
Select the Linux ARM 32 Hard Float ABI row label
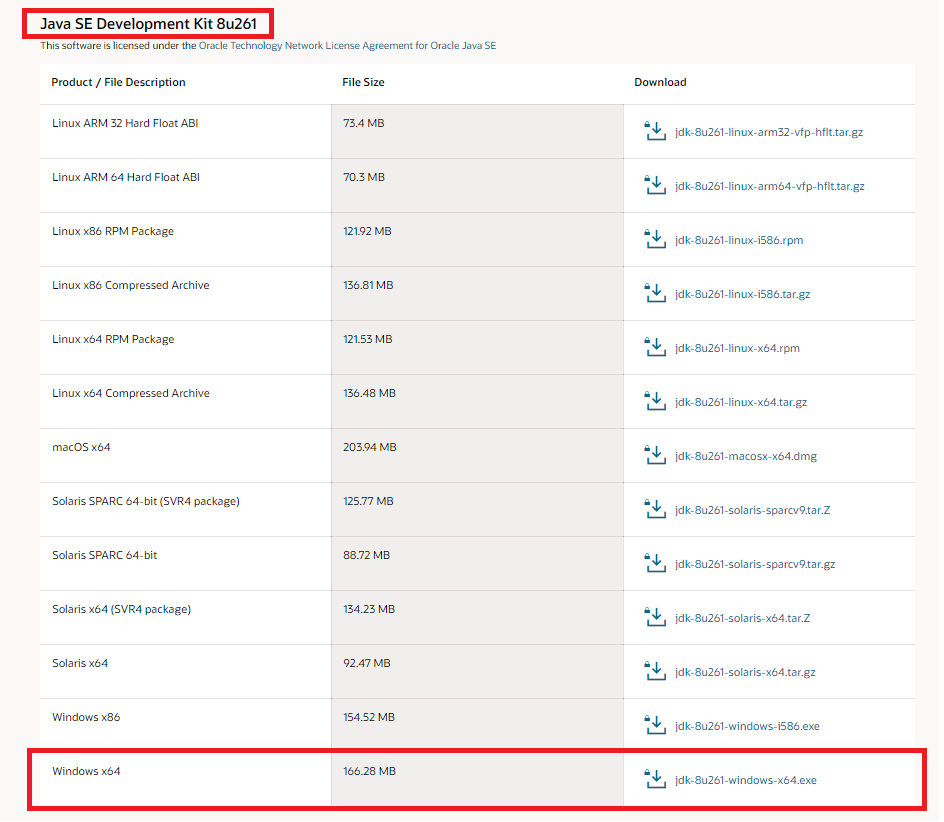pos(125,123)
